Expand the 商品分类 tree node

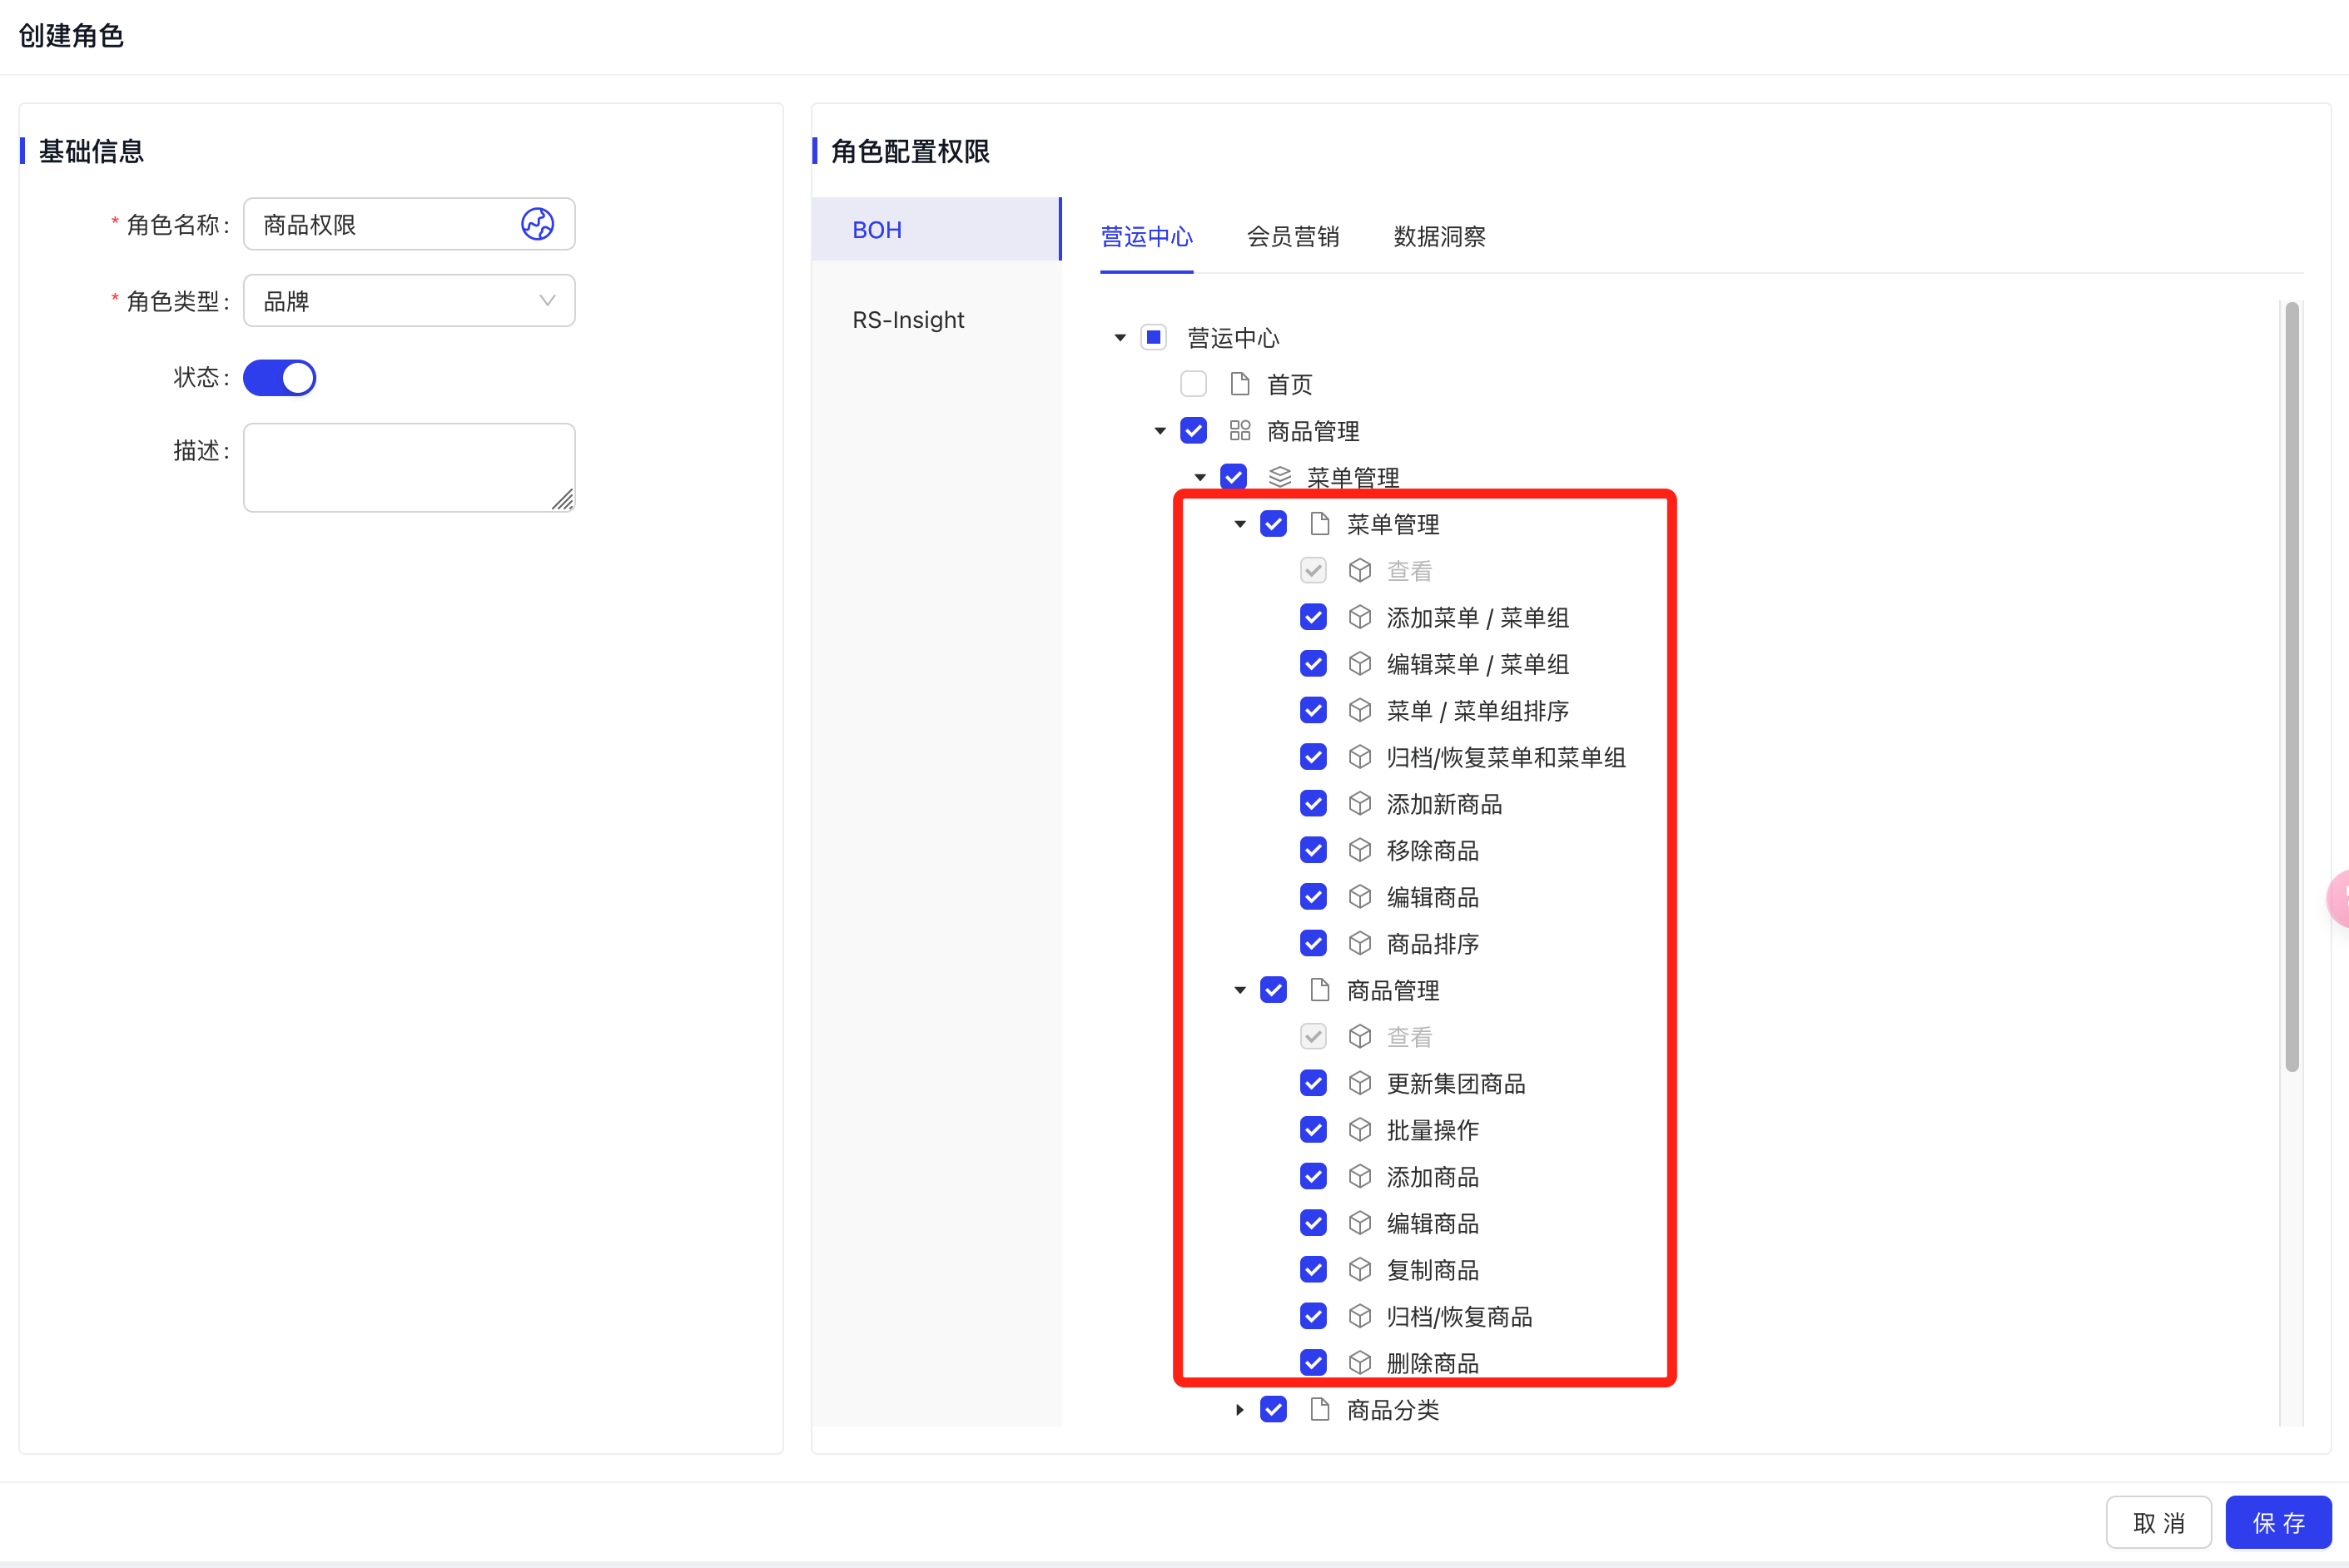click(x=1240, y=1409)
